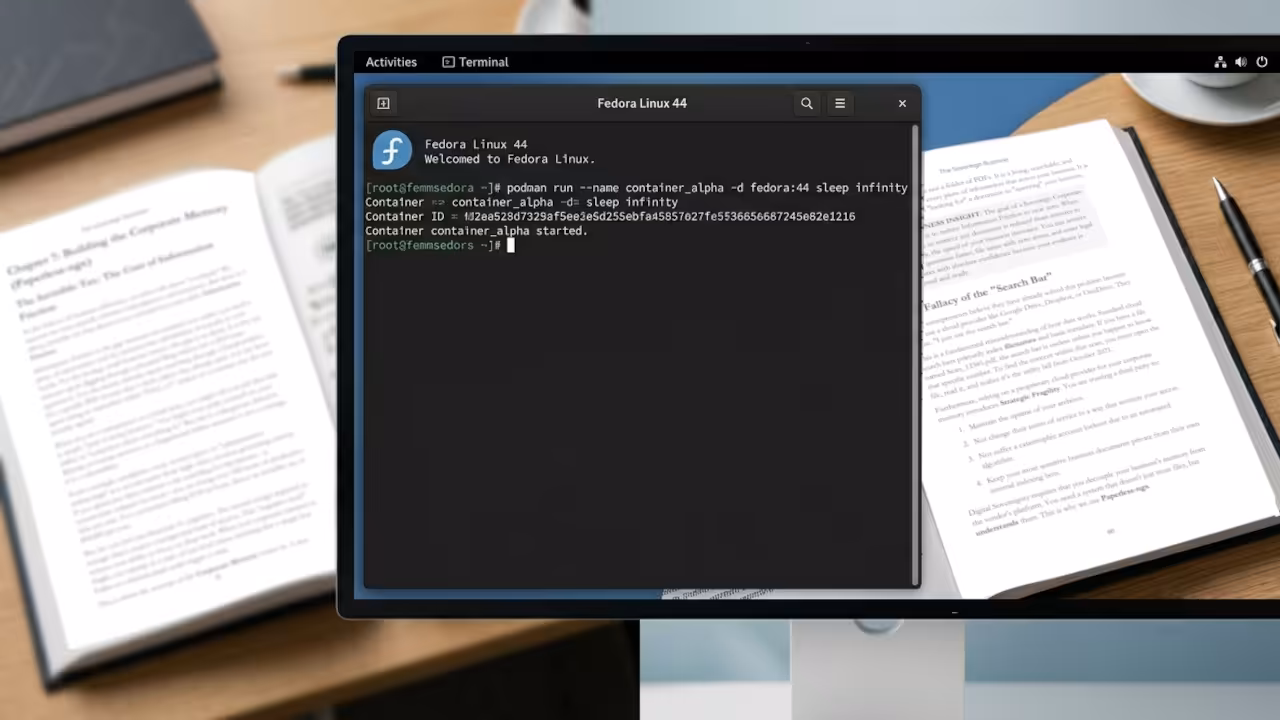Click the "Fedora Linux 44" window title
1280x720 pixels.
642,103
